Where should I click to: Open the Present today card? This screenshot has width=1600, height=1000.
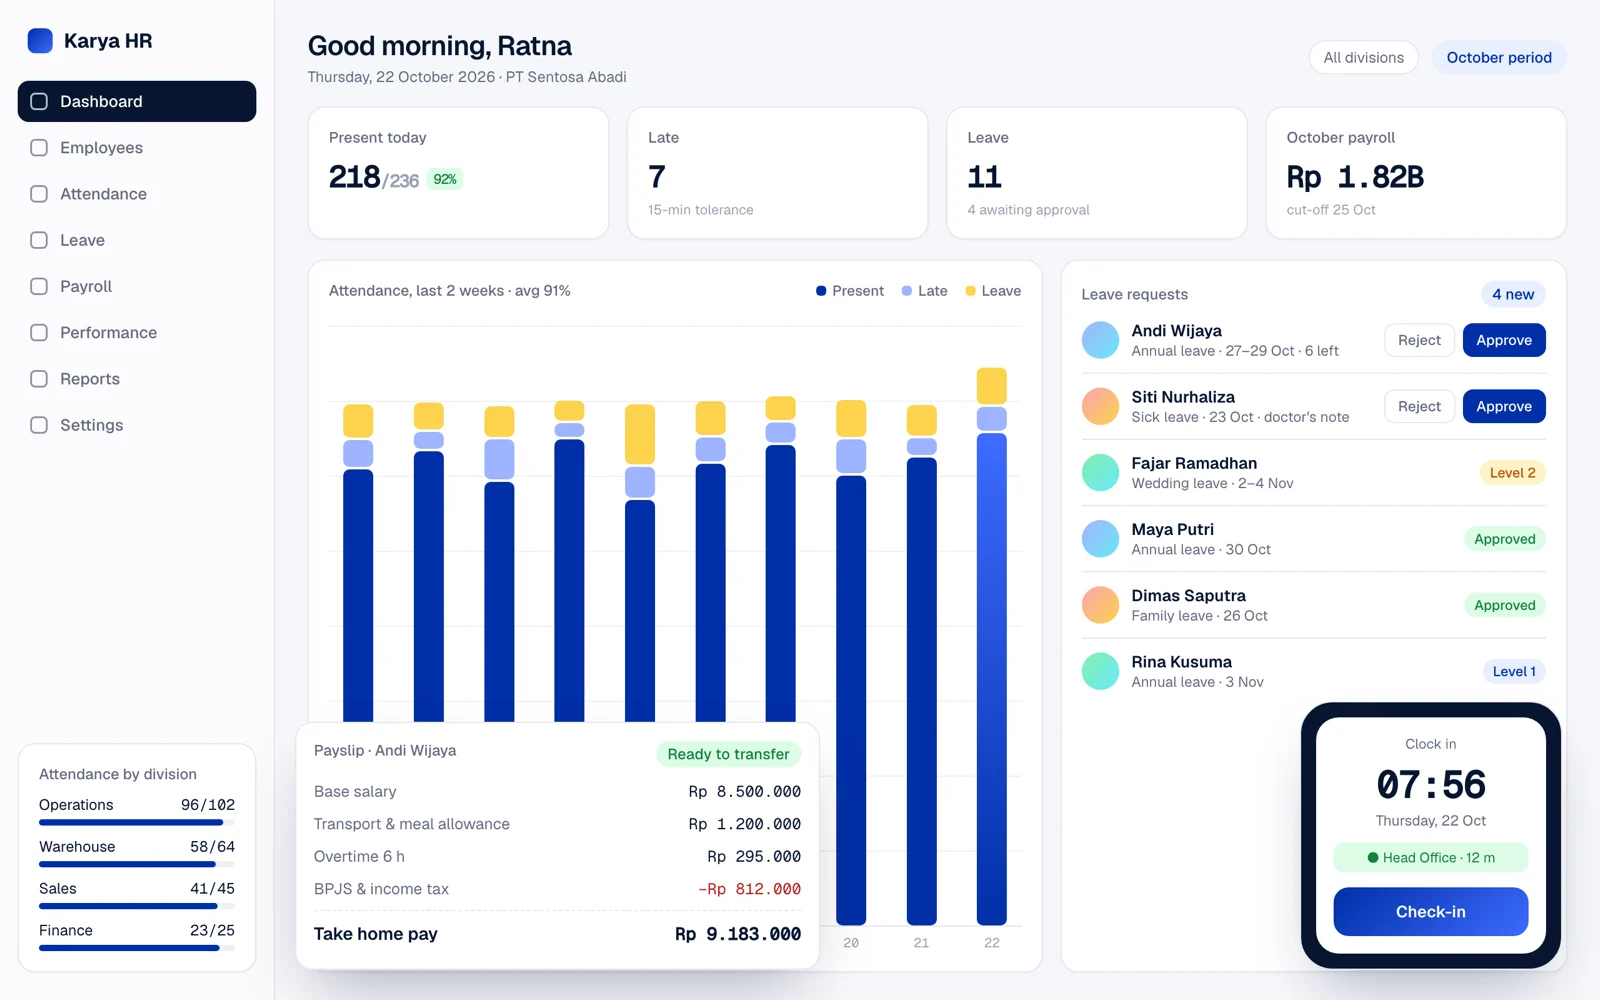(458, 173)
